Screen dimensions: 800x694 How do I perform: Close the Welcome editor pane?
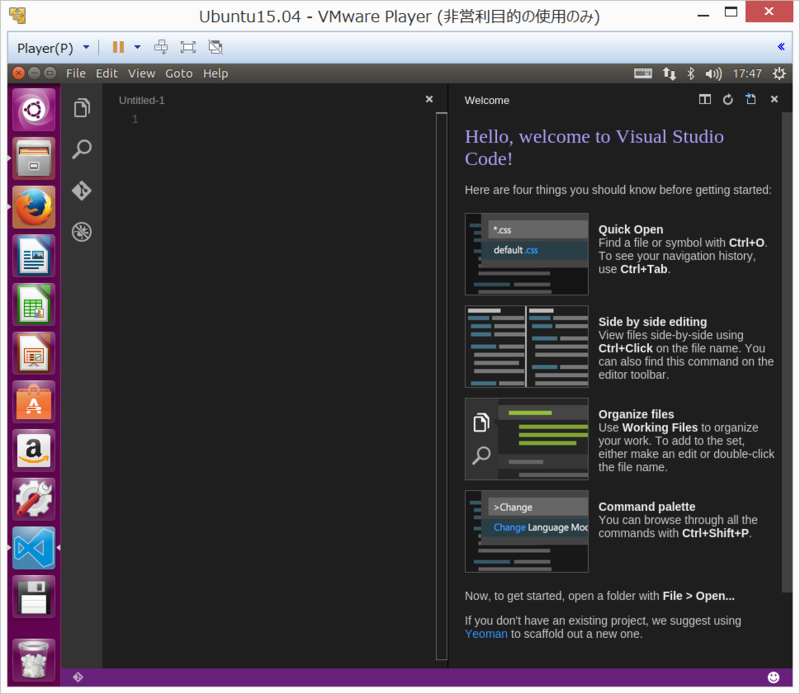pyautogui.click(x=774, y=99)
